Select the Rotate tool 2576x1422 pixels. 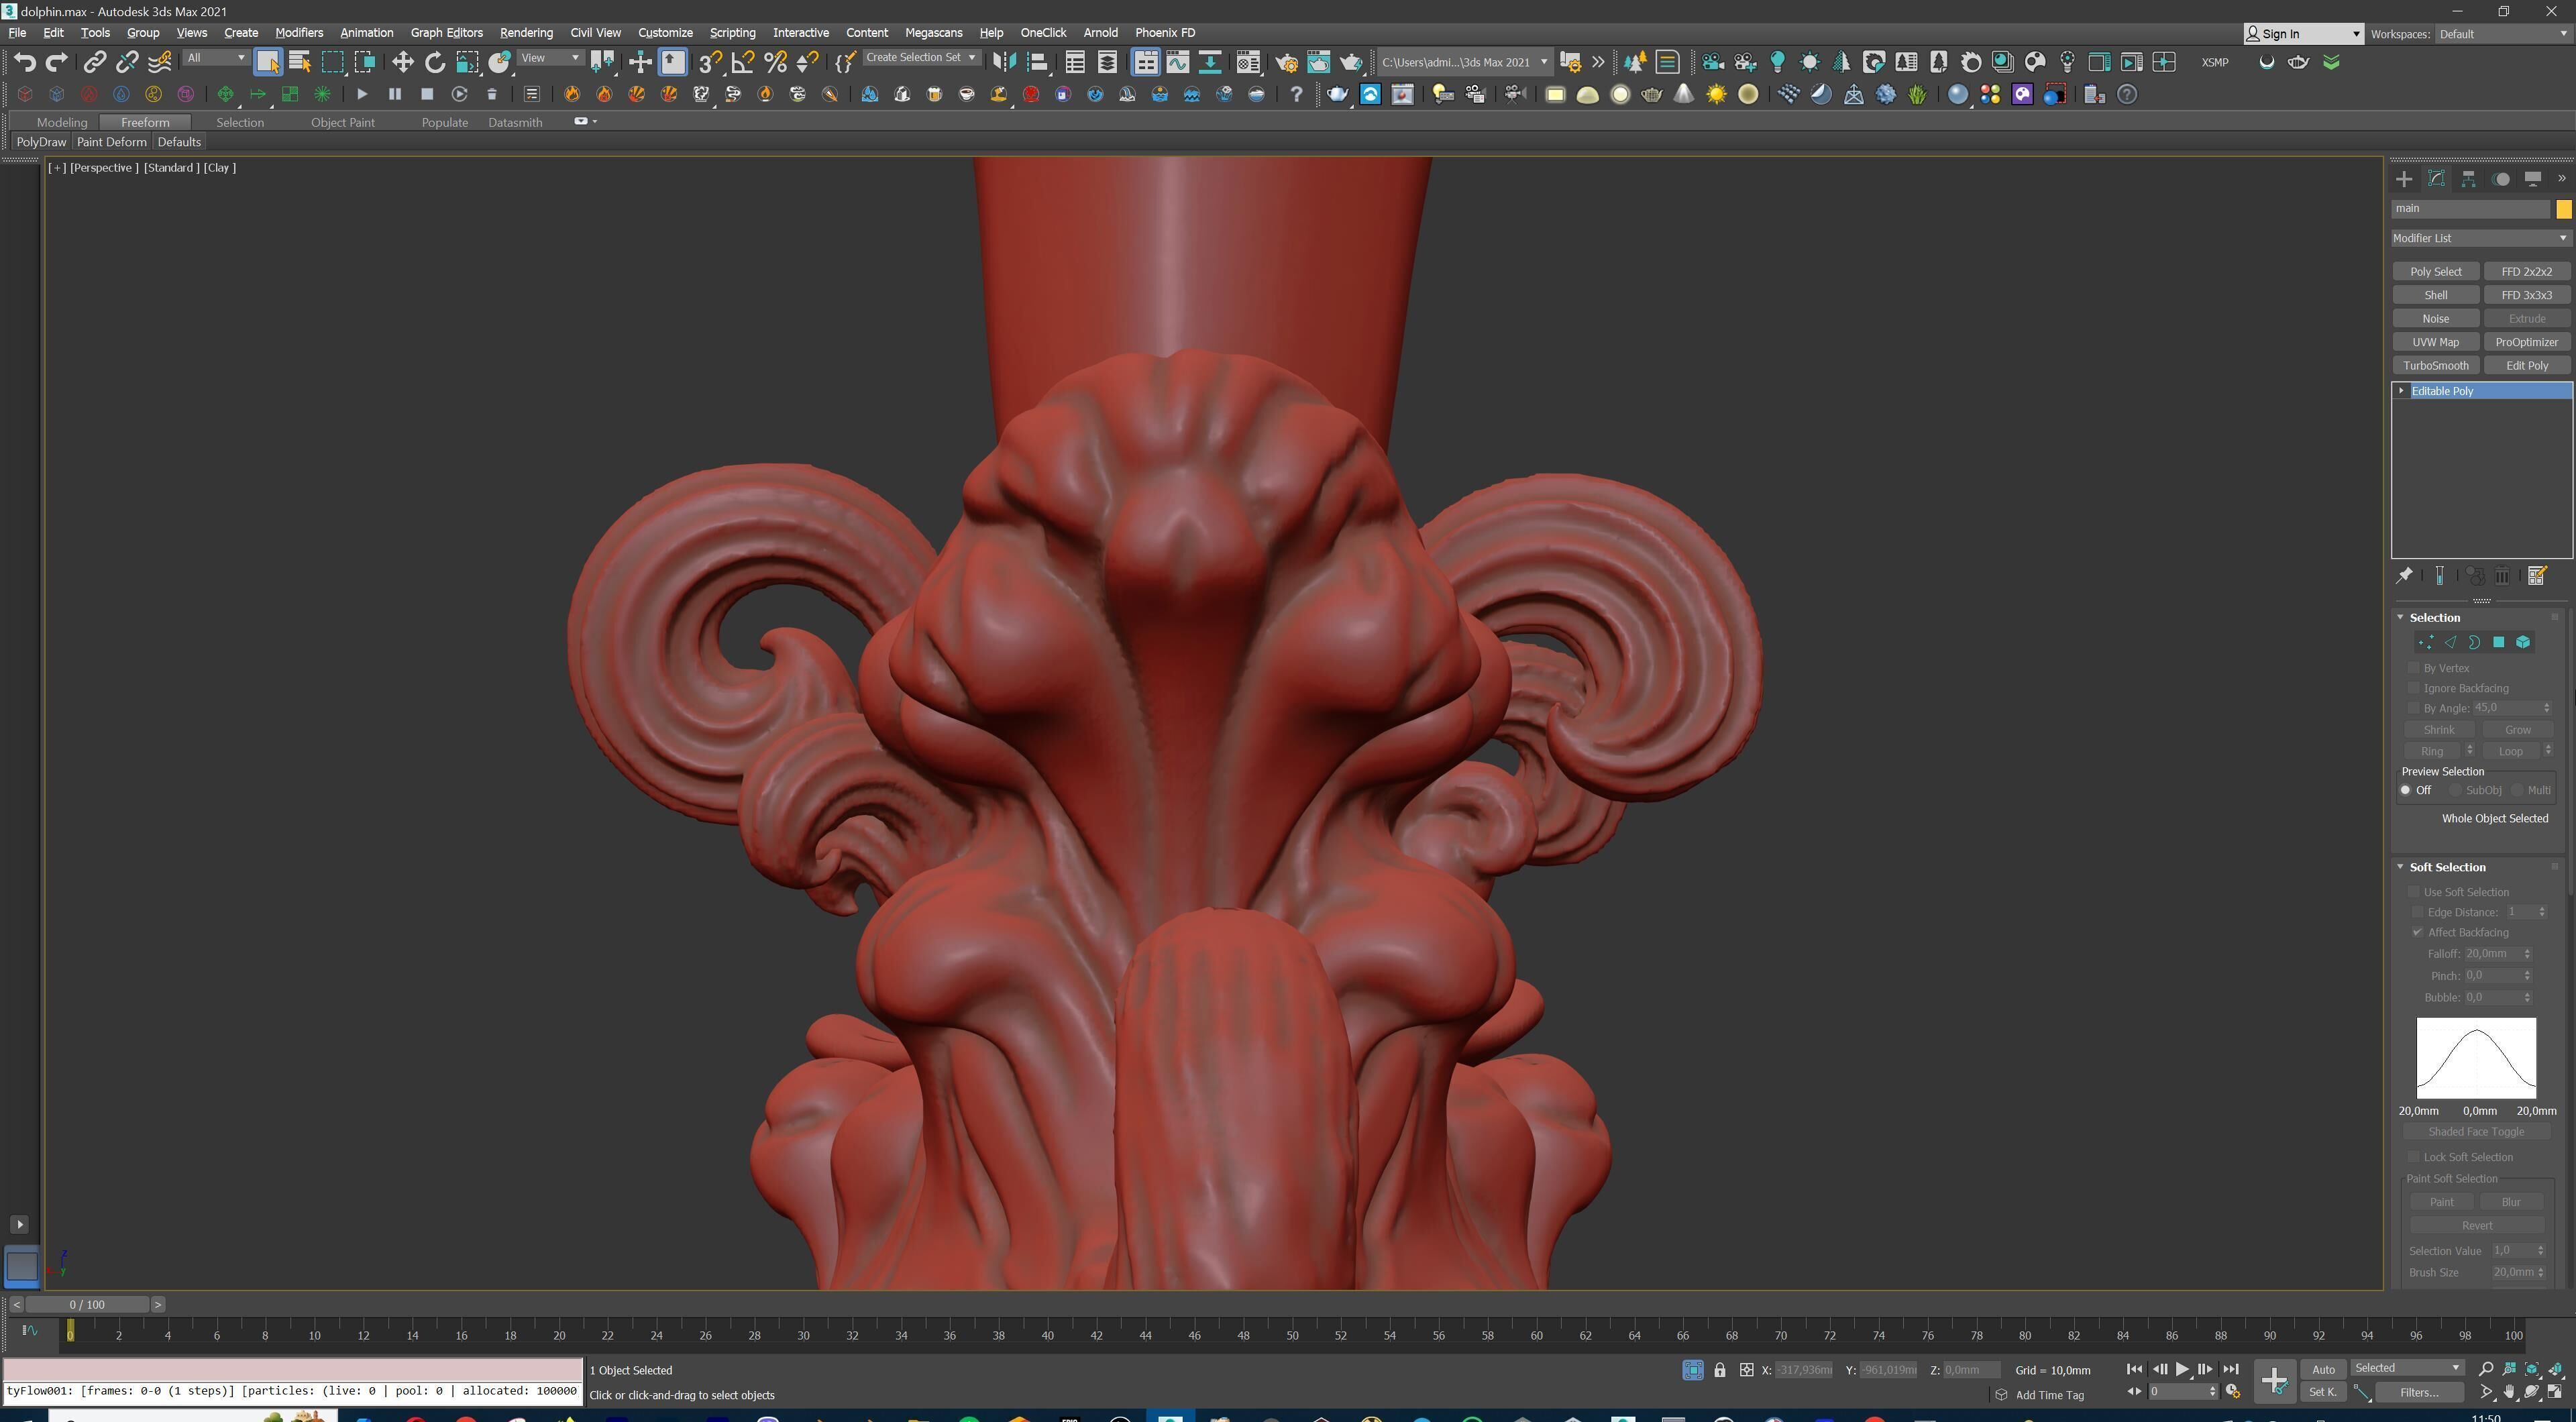pos(434,62)
